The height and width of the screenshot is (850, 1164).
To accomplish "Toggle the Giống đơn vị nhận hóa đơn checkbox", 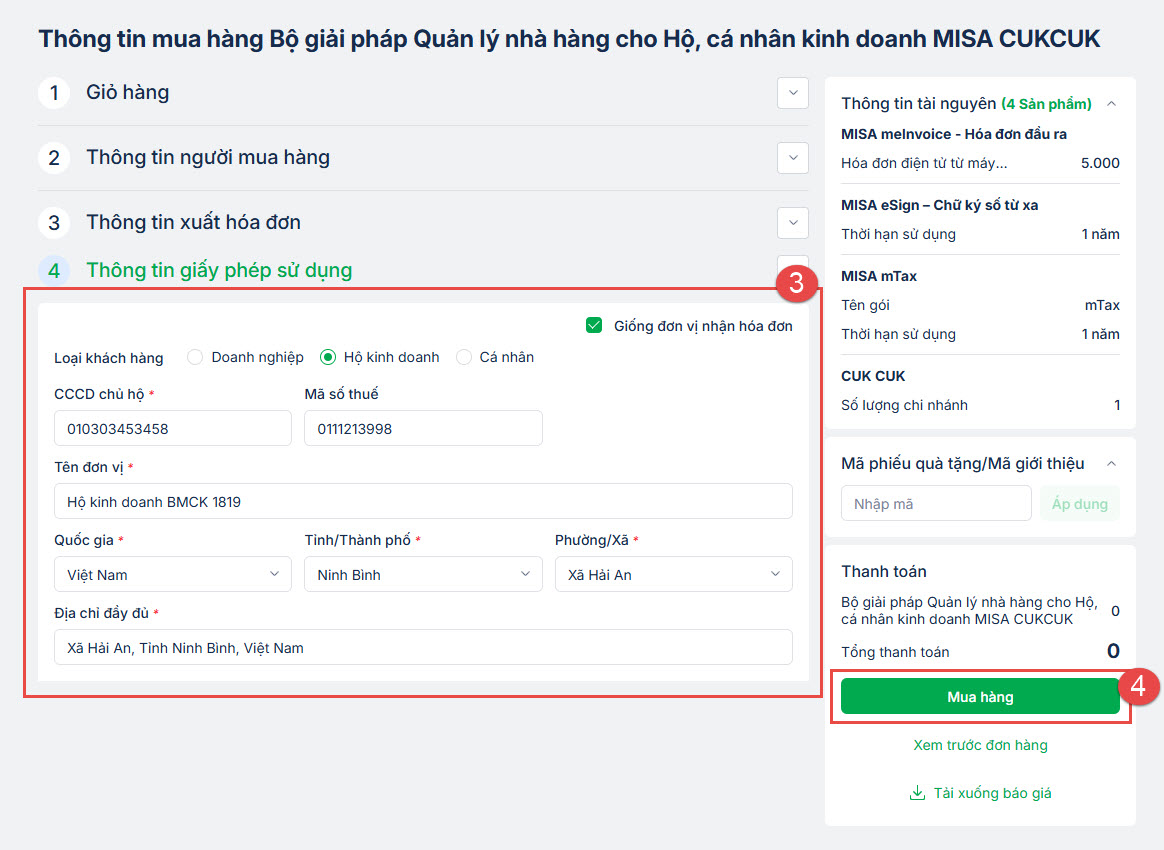I will 594,325.
